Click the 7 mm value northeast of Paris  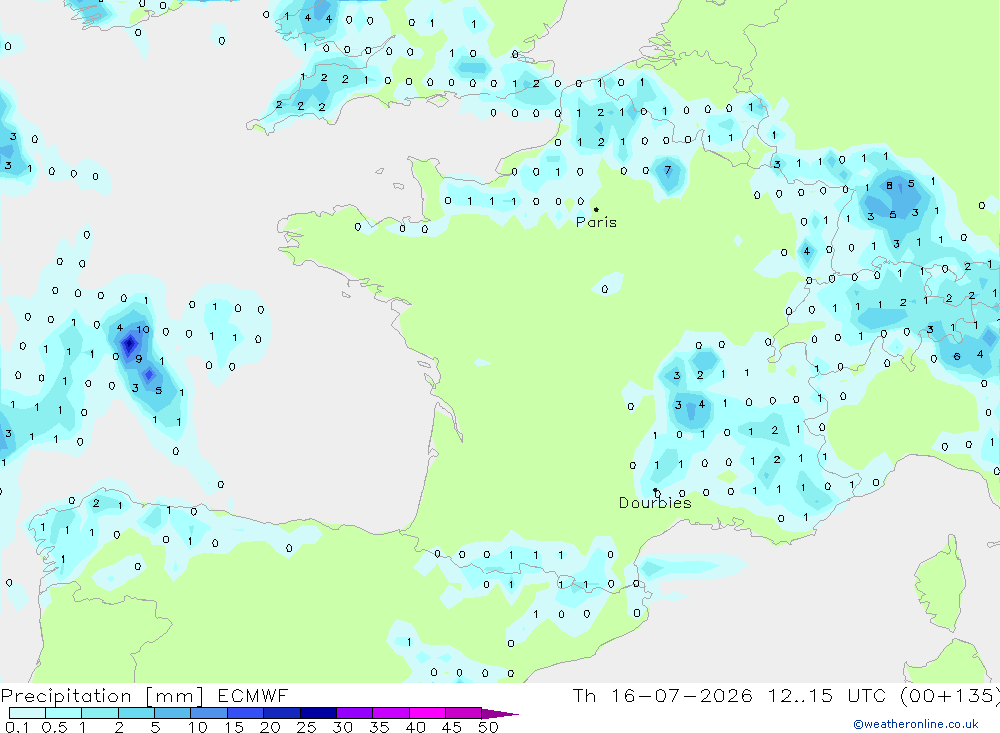(668, 170)
